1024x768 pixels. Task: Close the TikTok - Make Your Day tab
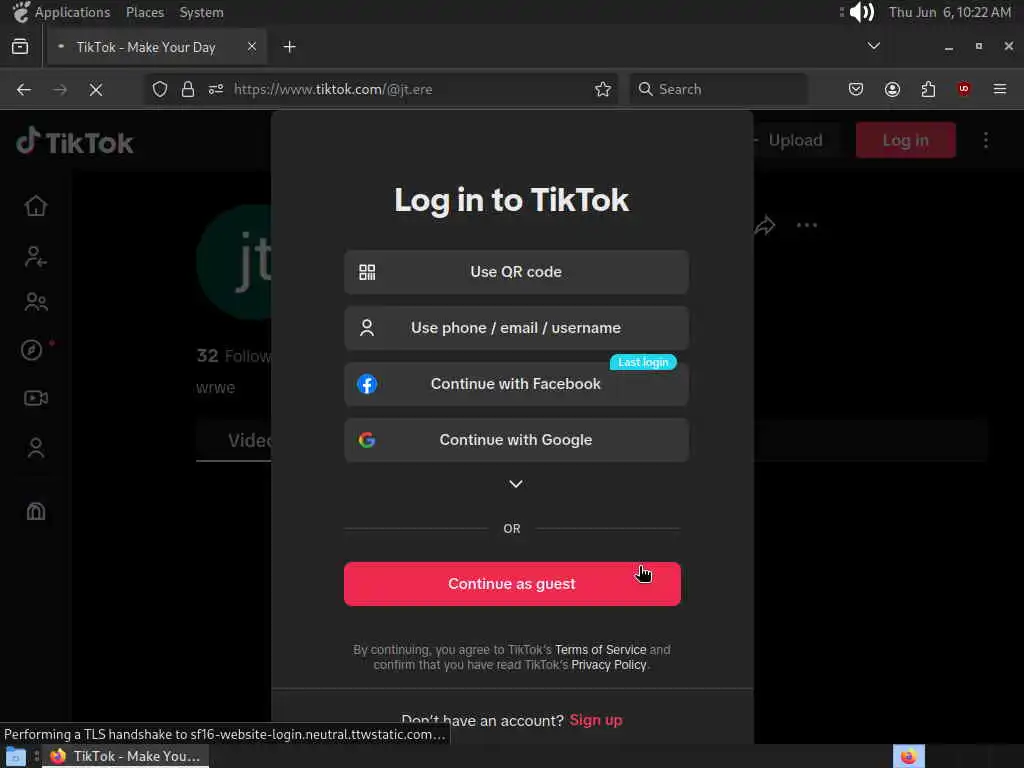(251, 46)
